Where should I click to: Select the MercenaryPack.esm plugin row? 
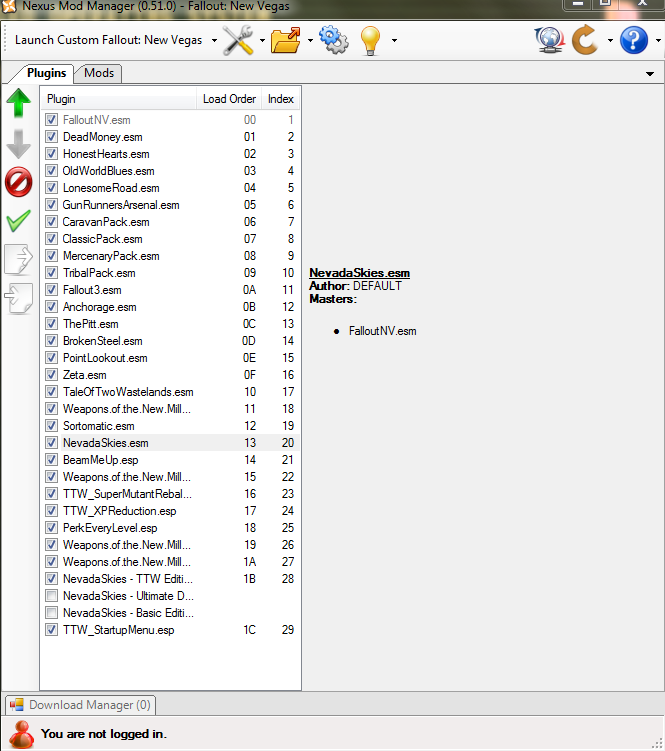(x=170, y=256)
